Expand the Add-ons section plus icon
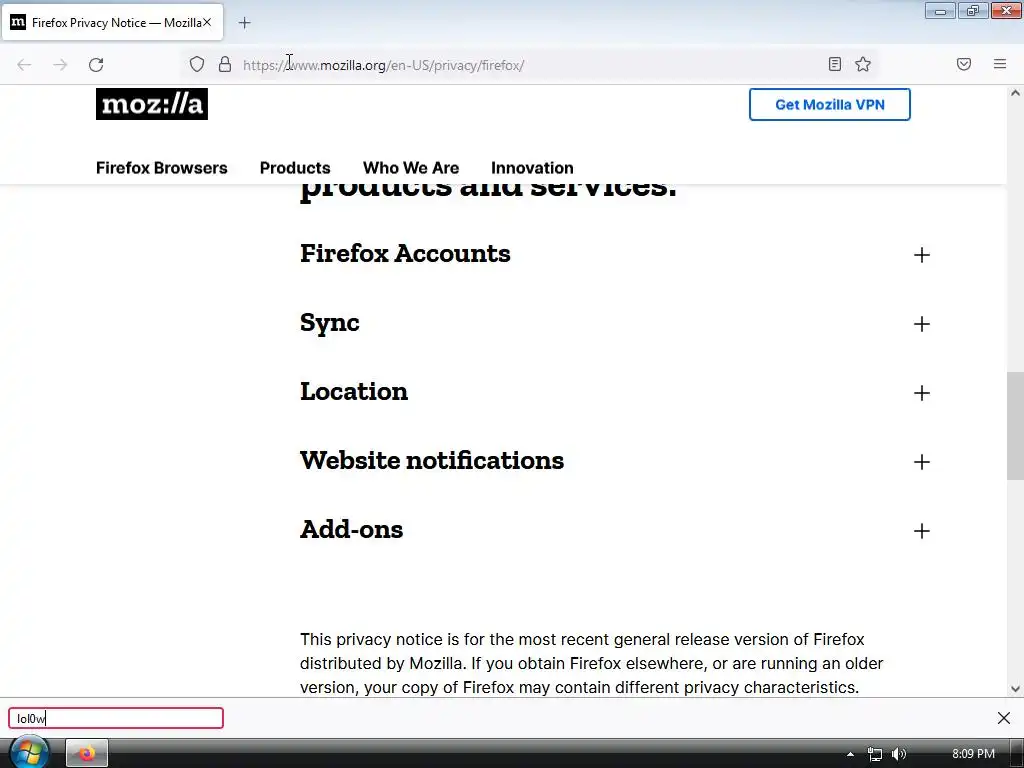1024x768 pixels. tap(921, 531)
